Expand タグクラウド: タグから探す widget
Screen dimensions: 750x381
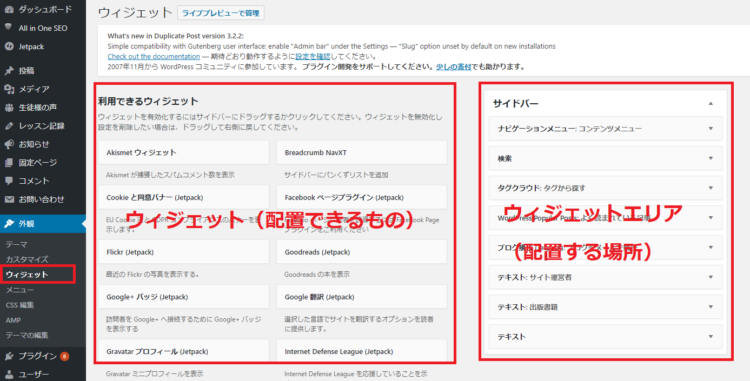pos(710,188)
